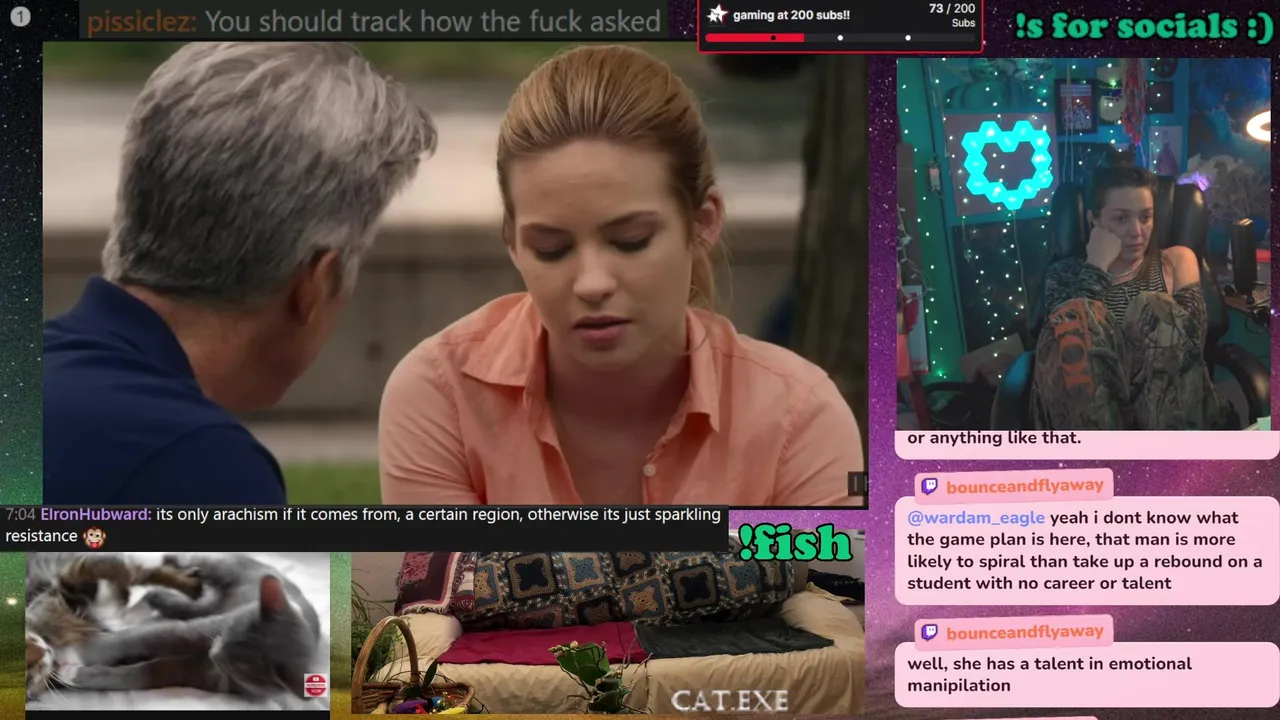Image resolution: width=1280 pixels, height=720 pixels.
Task: Click the @wardam_eagle mention
Action: tap(976, 518)
